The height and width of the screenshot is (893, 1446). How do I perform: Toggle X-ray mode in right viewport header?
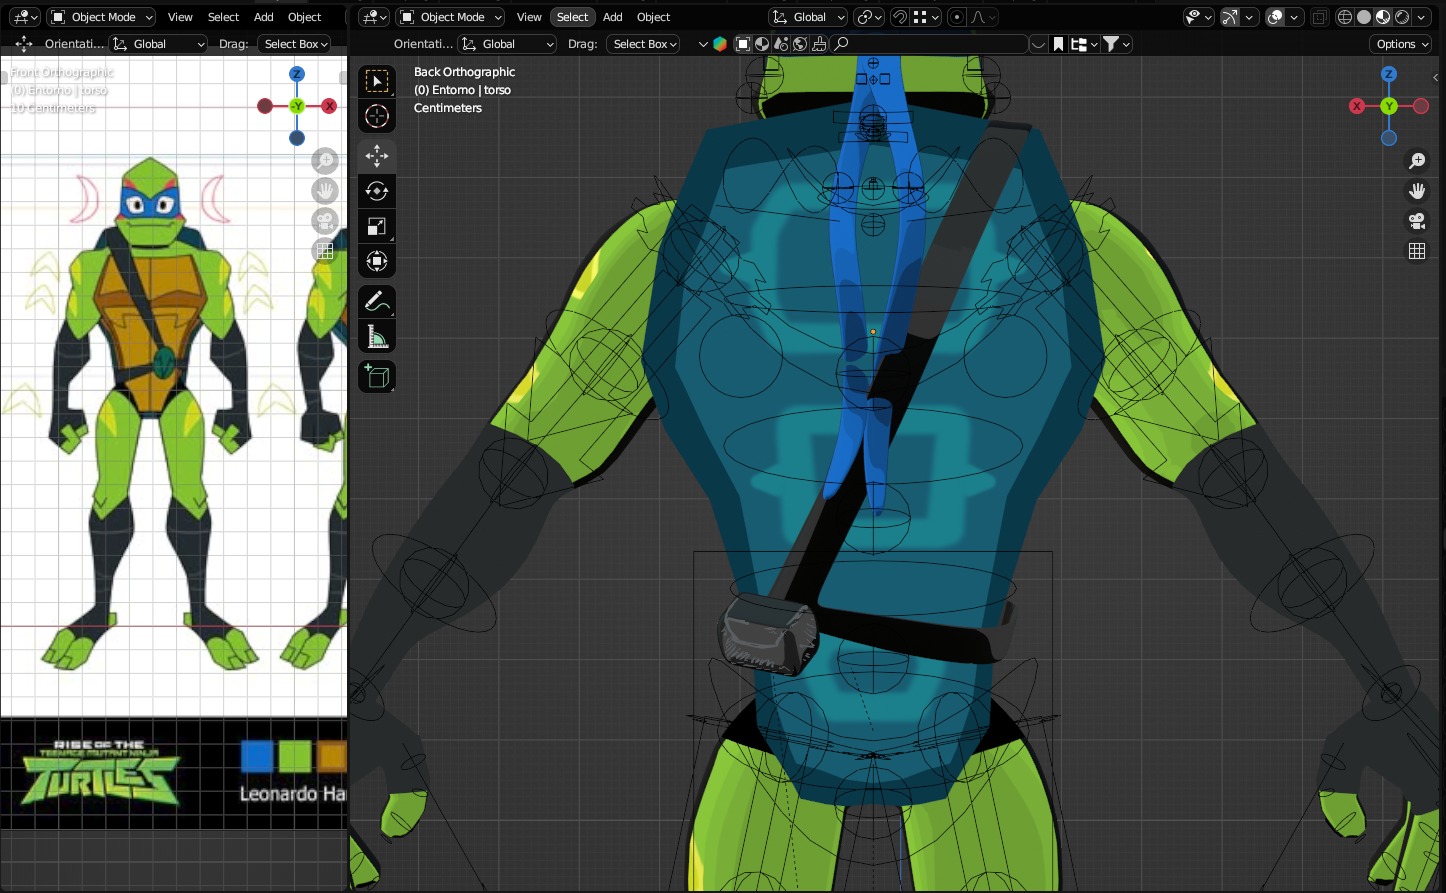[x=1320, y=17]
